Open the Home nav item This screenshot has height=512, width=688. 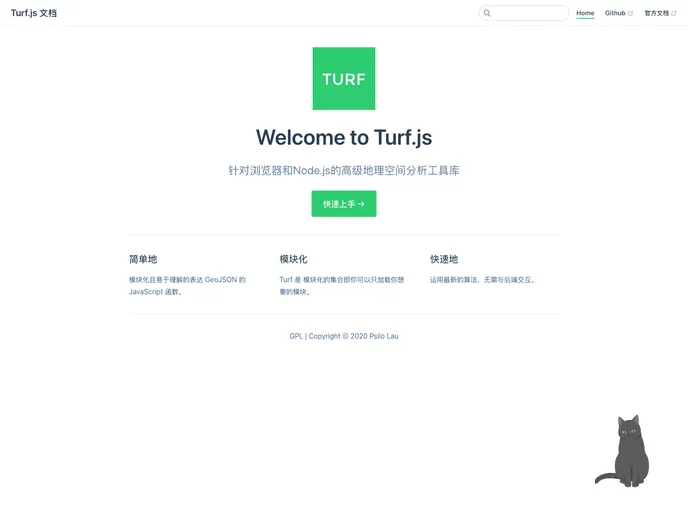coord(585,13)
